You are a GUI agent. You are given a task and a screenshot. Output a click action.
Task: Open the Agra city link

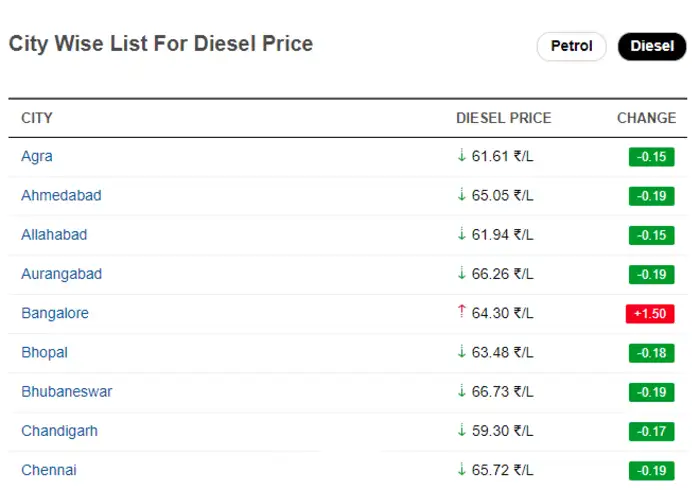(37, 156)
